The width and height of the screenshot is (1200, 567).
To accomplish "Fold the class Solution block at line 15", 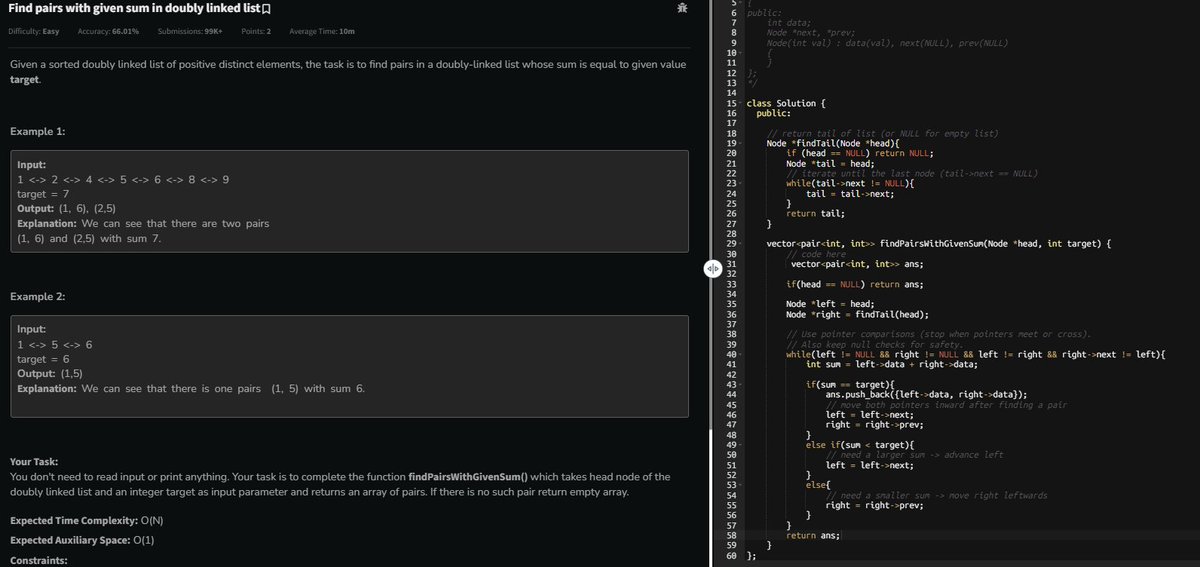I will click(x=741, y=103).
